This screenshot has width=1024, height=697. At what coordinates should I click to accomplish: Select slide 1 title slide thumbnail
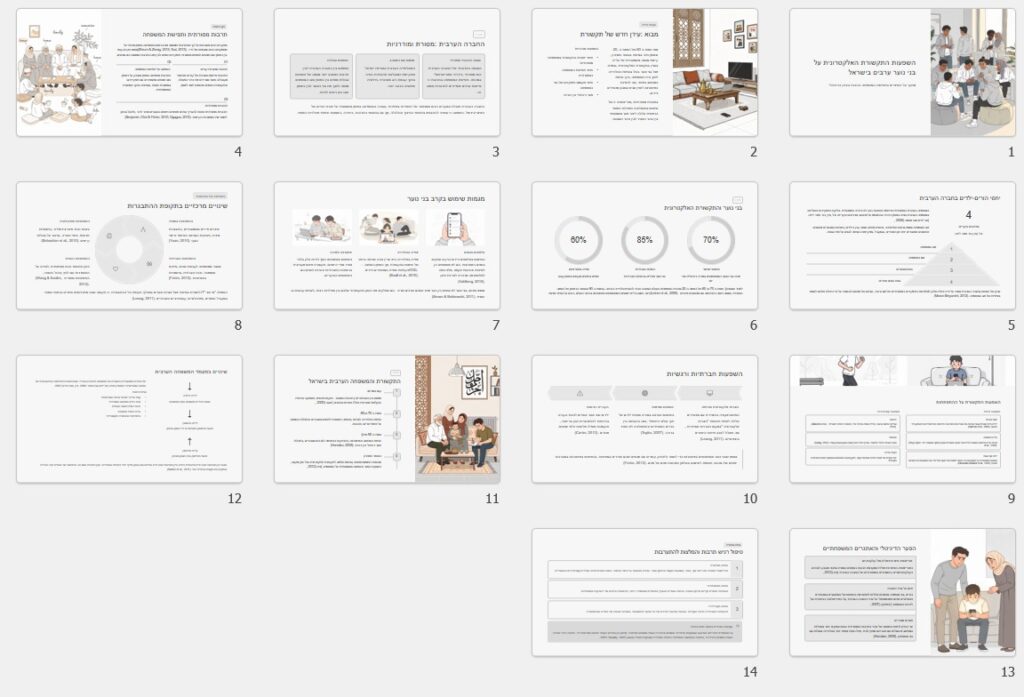pos(902,73)
